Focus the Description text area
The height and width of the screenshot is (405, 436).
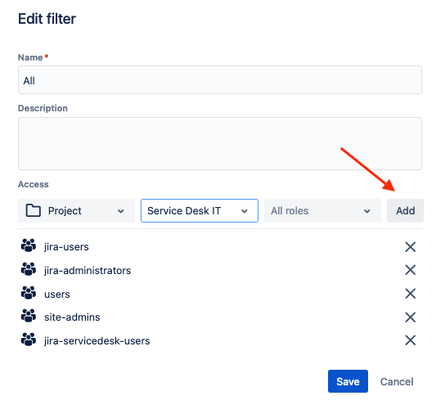click(x=220, y=143)
